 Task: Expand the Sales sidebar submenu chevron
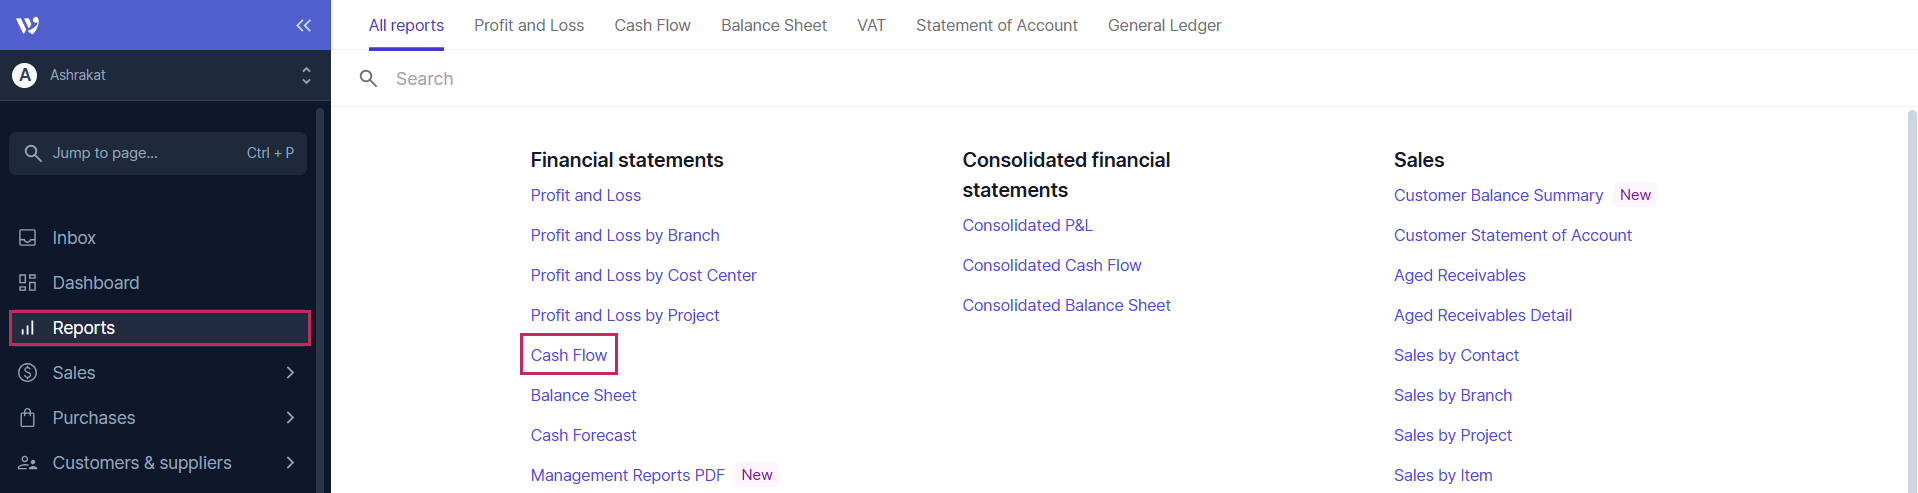290,373
